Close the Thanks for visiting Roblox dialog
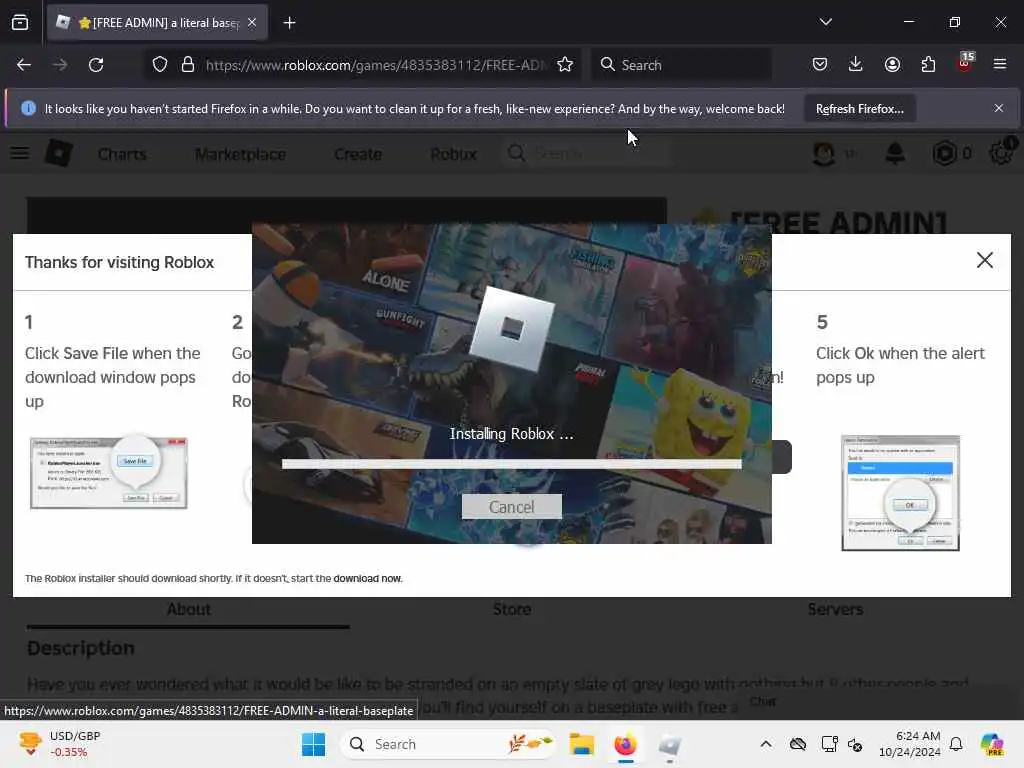The height and width of the screenshot is (768, 1024). point(984,260)
